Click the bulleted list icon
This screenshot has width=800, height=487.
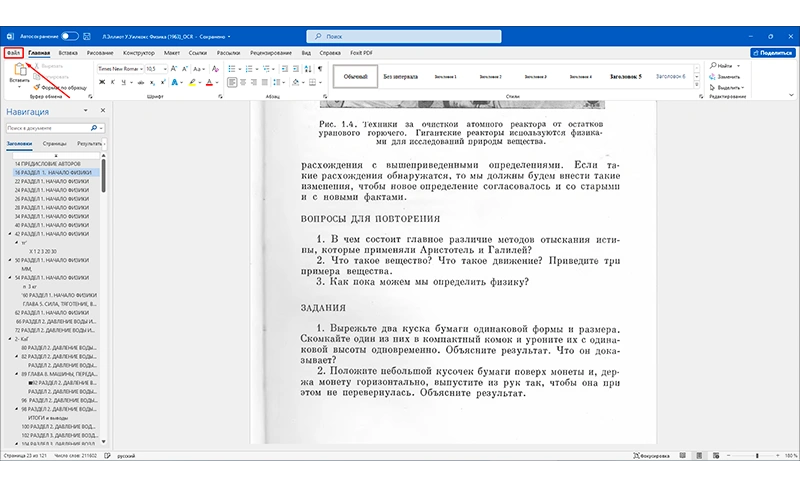point(232,68)
